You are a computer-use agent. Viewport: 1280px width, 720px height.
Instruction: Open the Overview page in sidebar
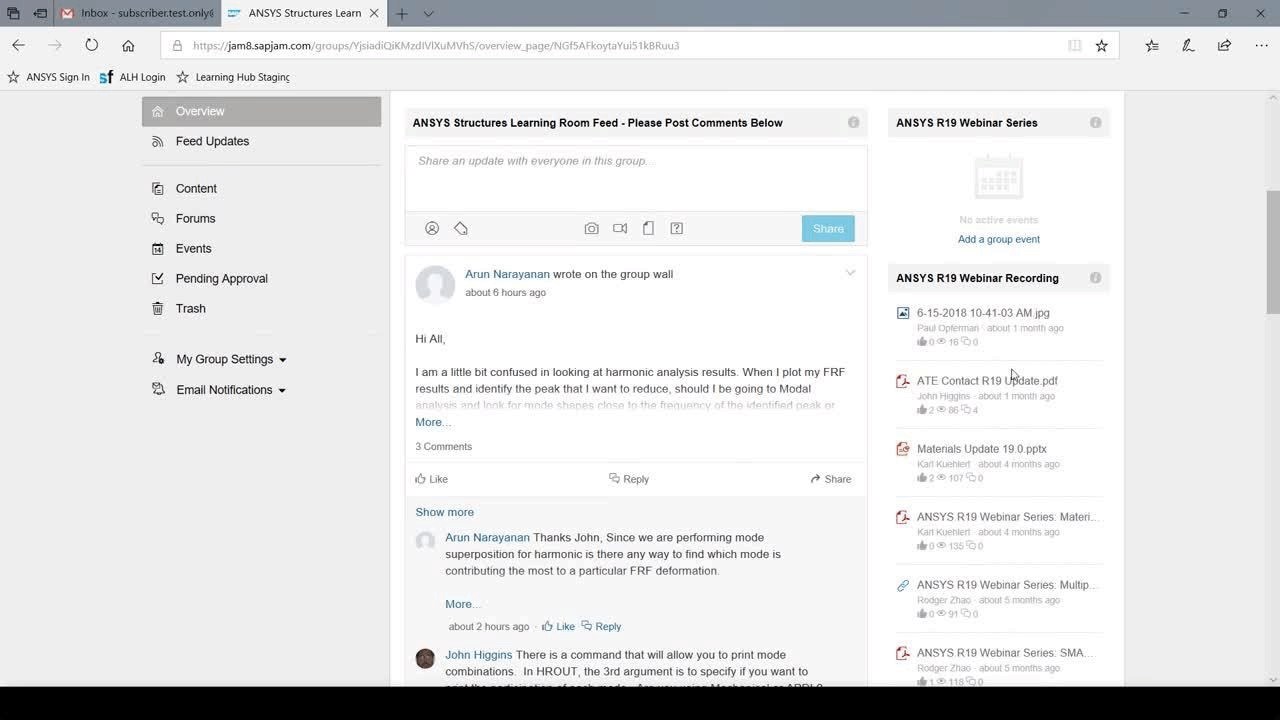point(261,111)
